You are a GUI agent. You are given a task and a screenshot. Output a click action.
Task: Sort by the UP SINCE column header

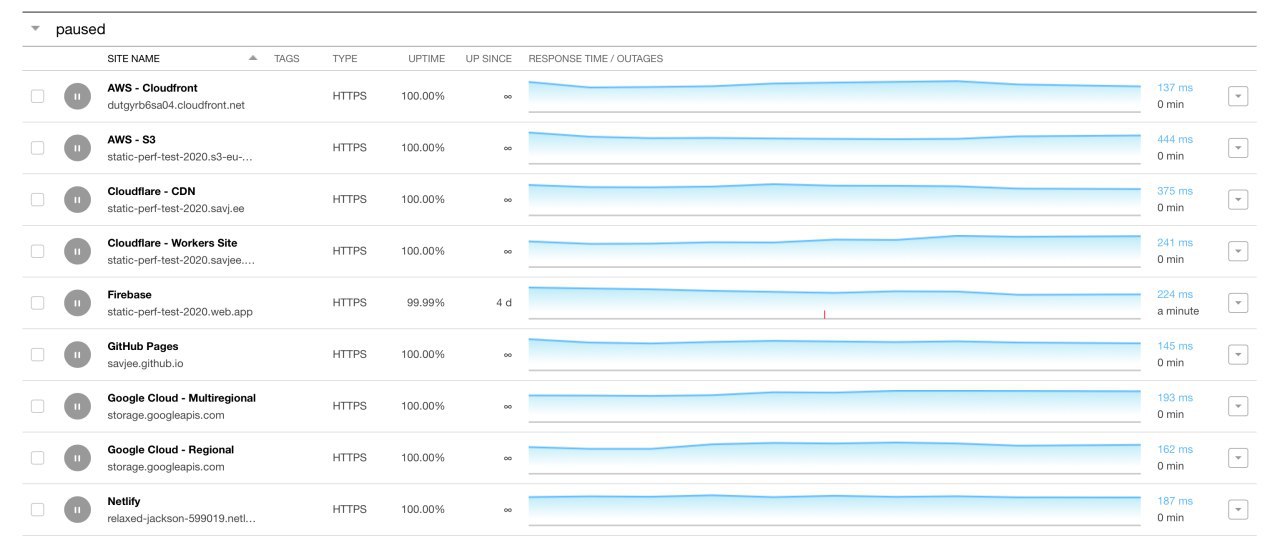coord(489,59)
